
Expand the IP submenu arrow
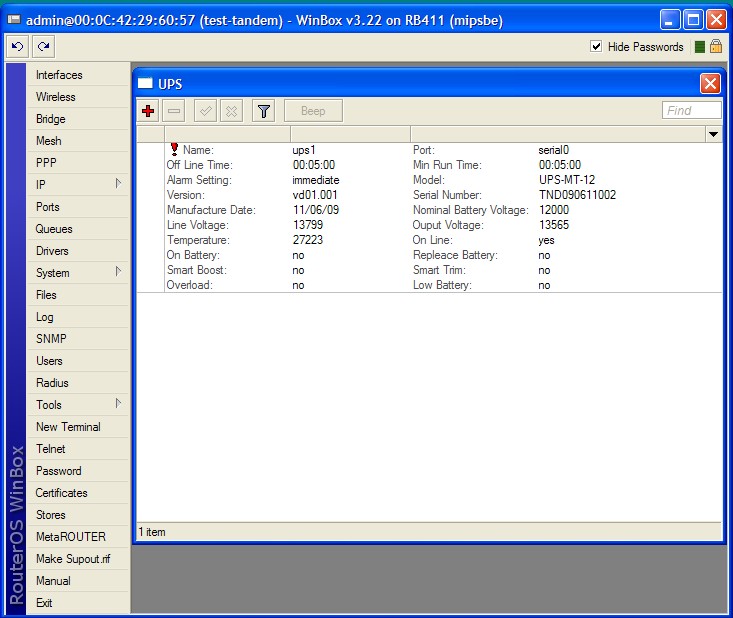(118, 184)
